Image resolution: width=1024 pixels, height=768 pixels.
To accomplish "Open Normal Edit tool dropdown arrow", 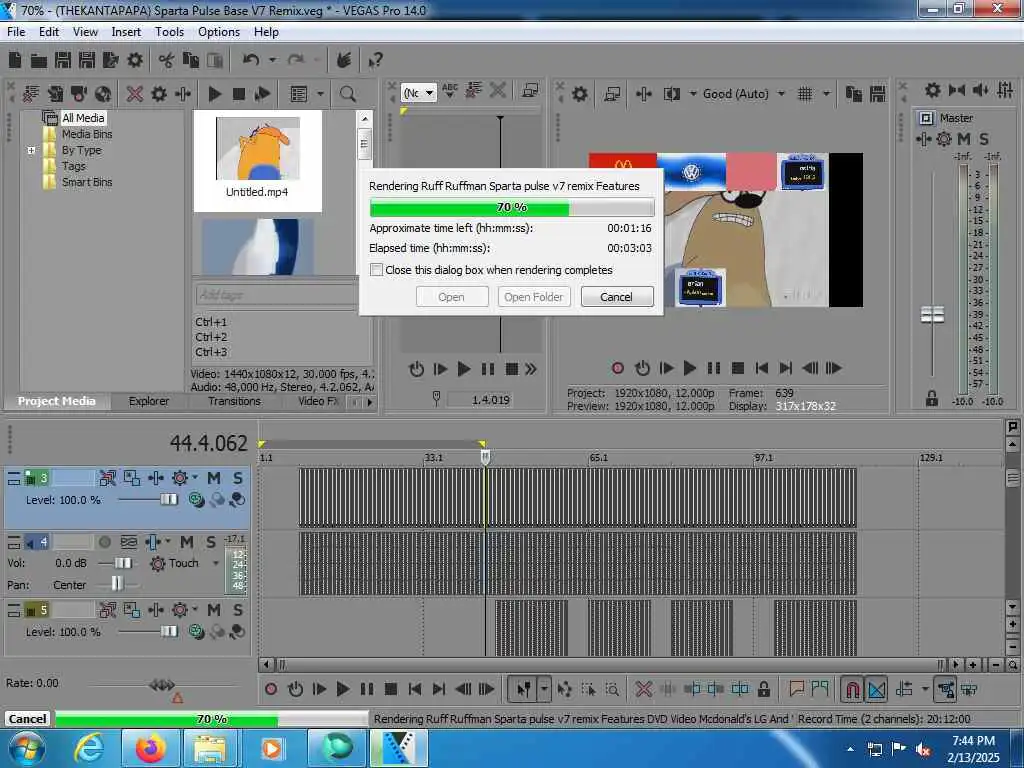I will [x=544, y=689].
